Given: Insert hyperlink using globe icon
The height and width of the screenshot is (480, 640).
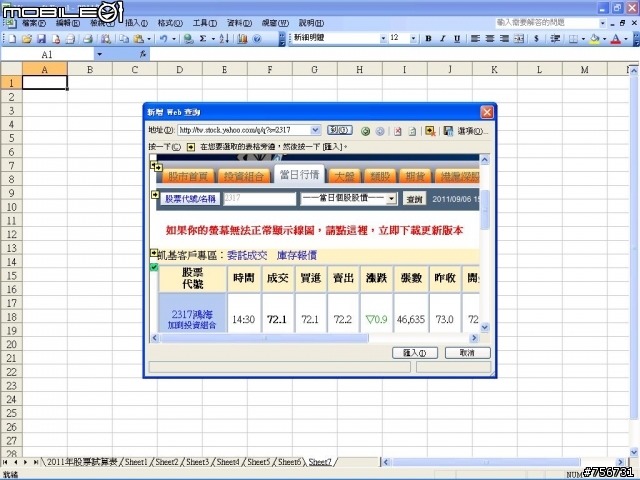Looking at the screenshot, I should (188, 39).
